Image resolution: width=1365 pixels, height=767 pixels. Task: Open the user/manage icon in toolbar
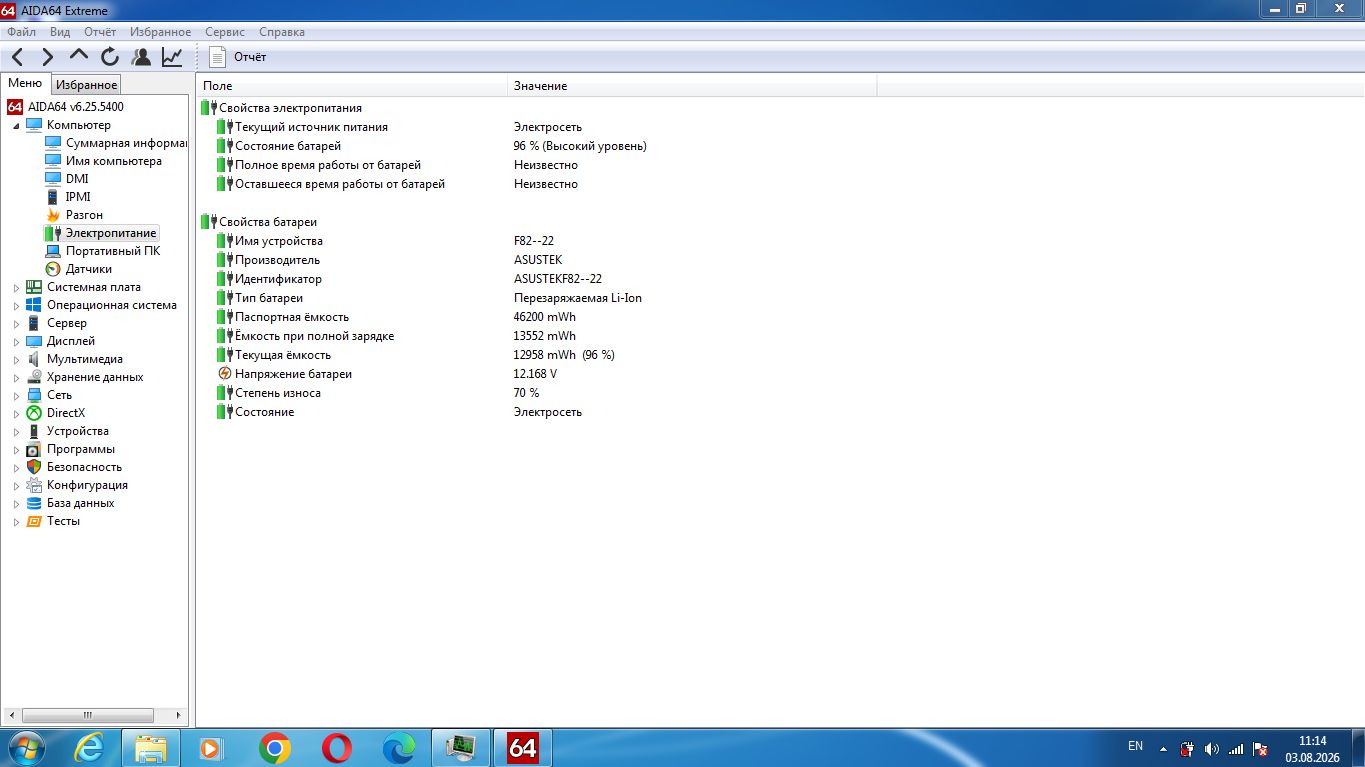click(x=141, y=57)
